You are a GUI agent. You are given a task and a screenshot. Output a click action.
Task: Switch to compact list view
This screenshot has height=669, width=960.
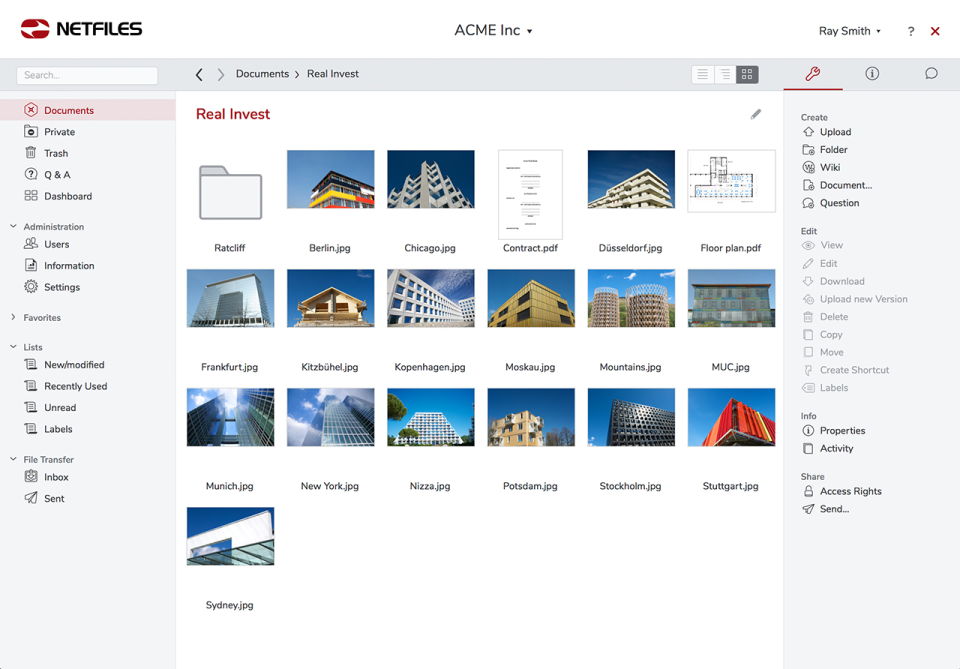click(x=724, y=74)
